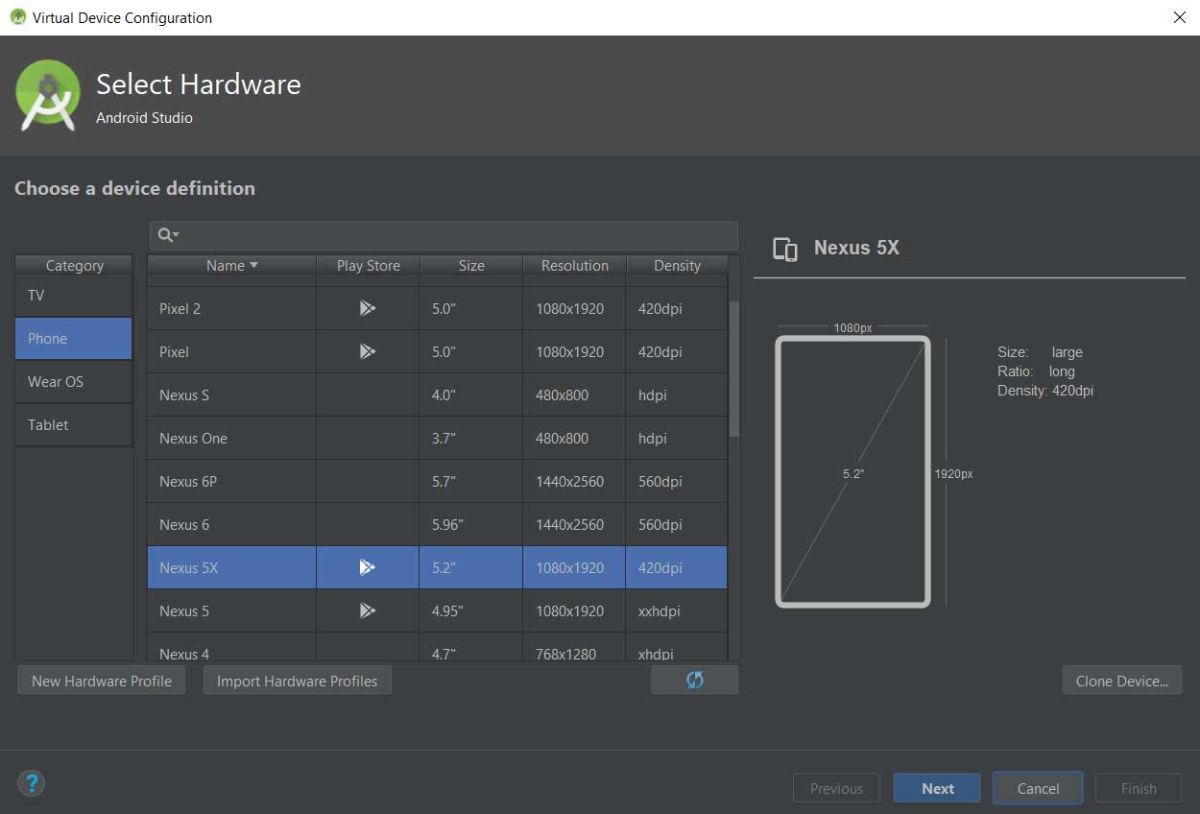Sort by the Size column header
1200x814 pixels.
(x=471, y=265)
